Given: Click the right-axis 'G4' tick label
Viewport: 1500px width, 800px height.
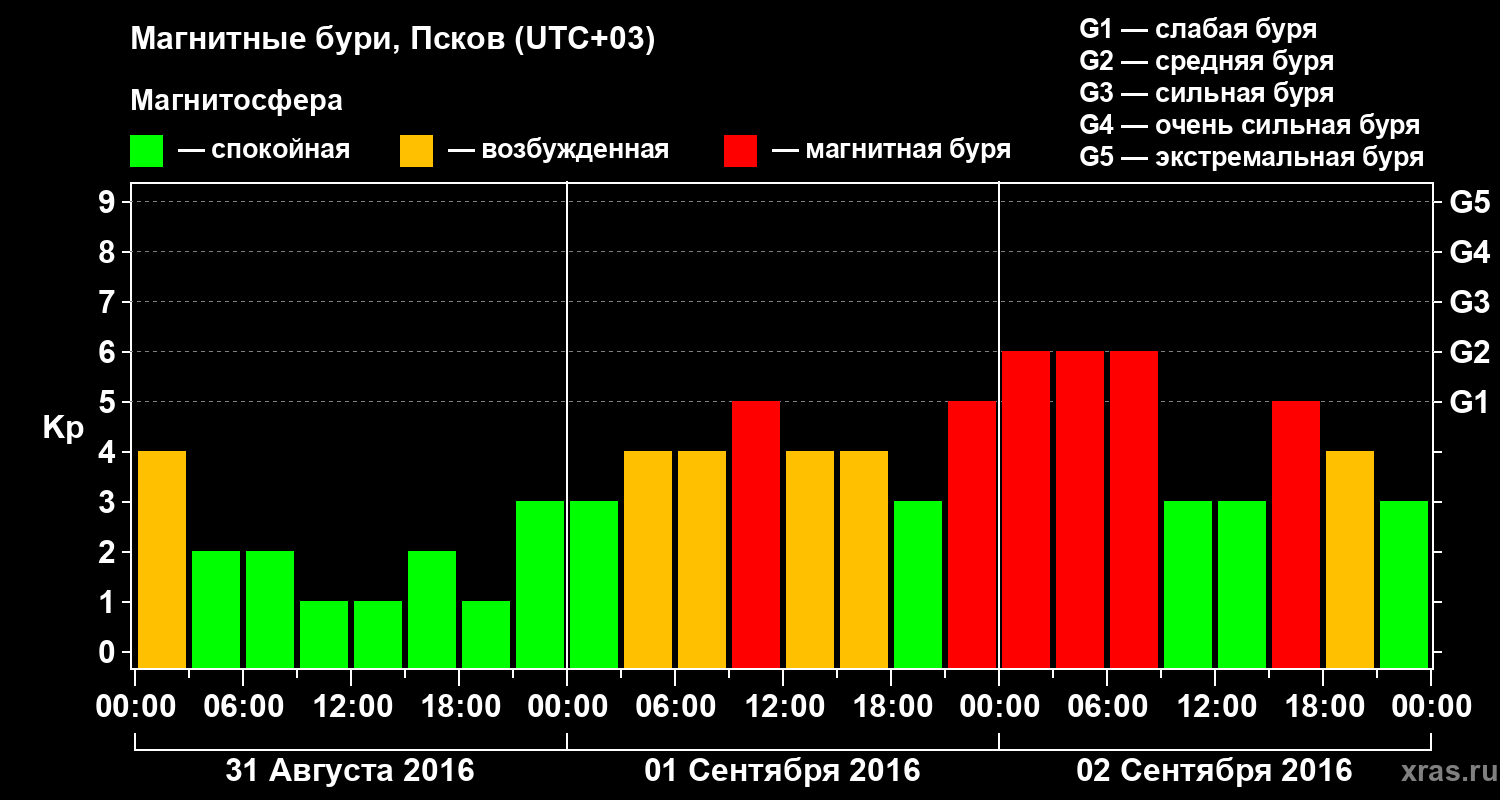Looking at the screenshot, I should (1469, 252).
